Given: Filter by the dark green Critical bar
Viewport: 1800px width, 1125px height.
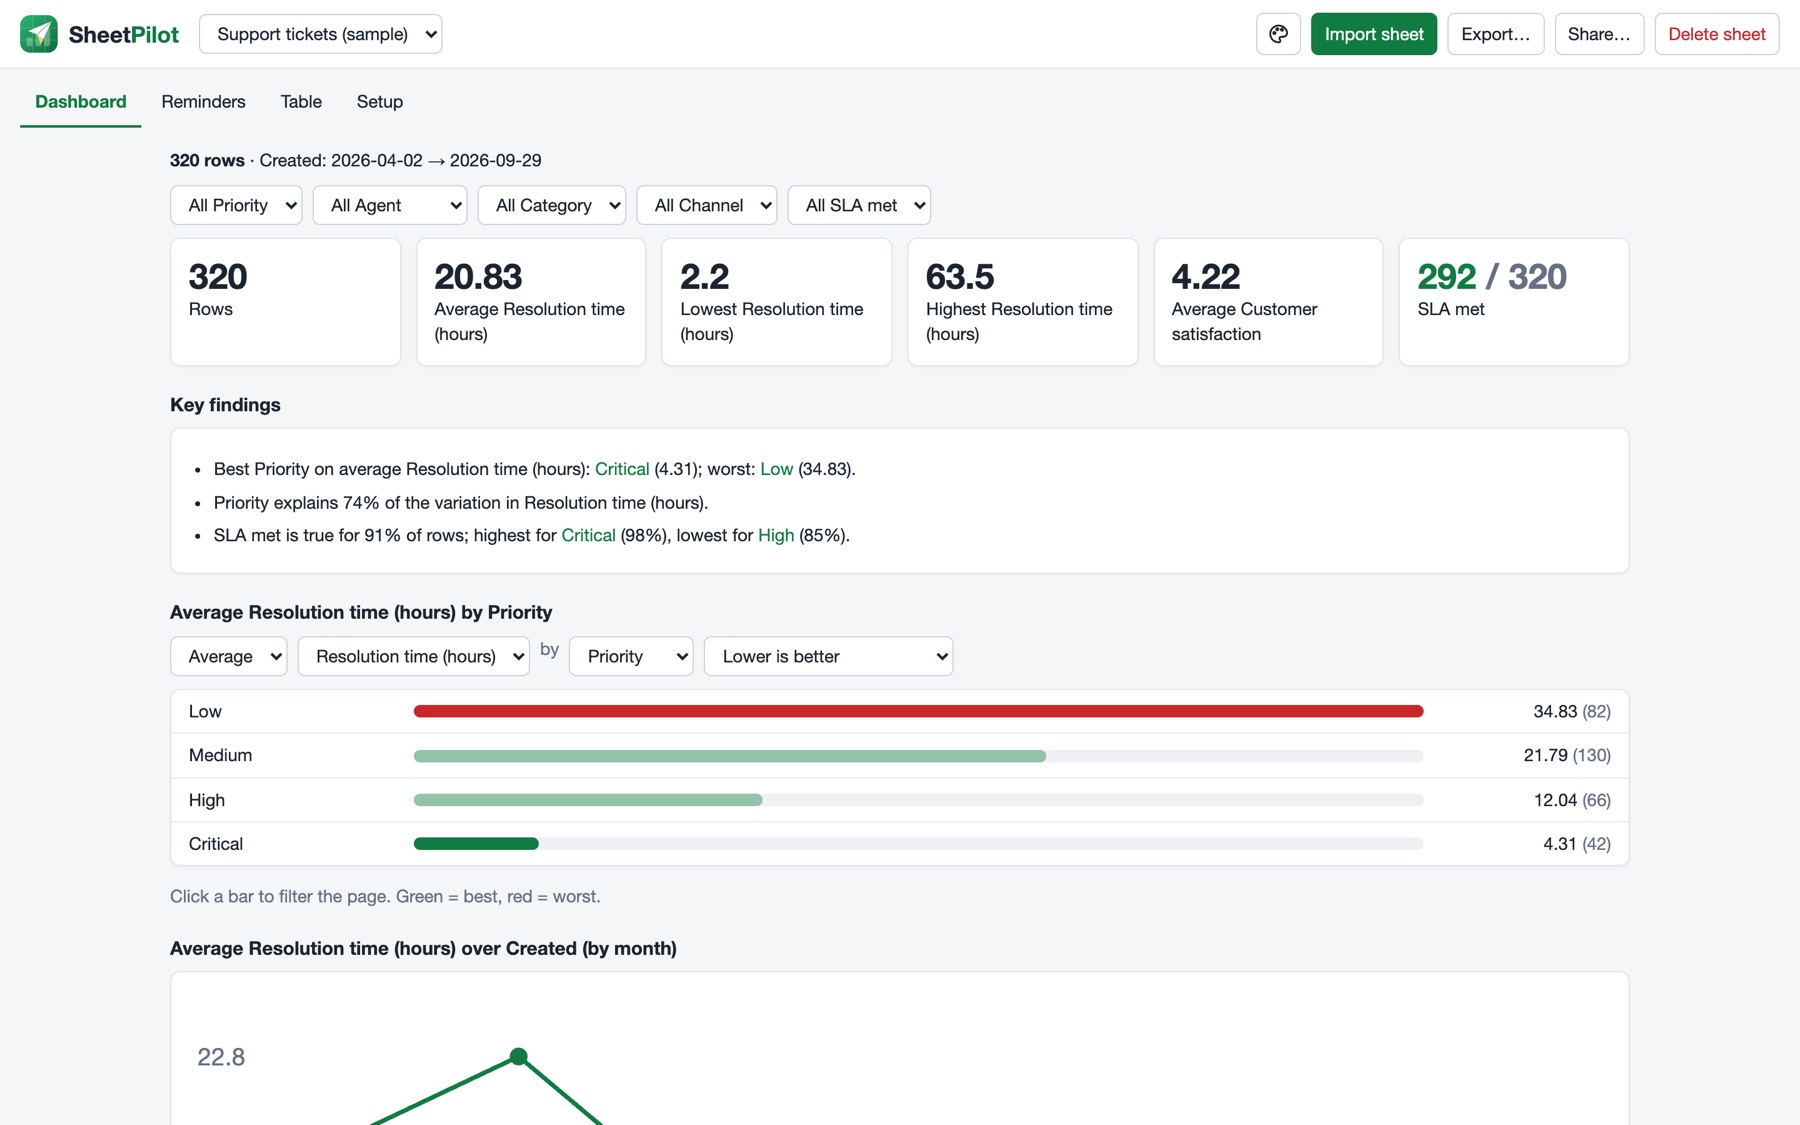Looking at the screenshot, I should point(476,844).
